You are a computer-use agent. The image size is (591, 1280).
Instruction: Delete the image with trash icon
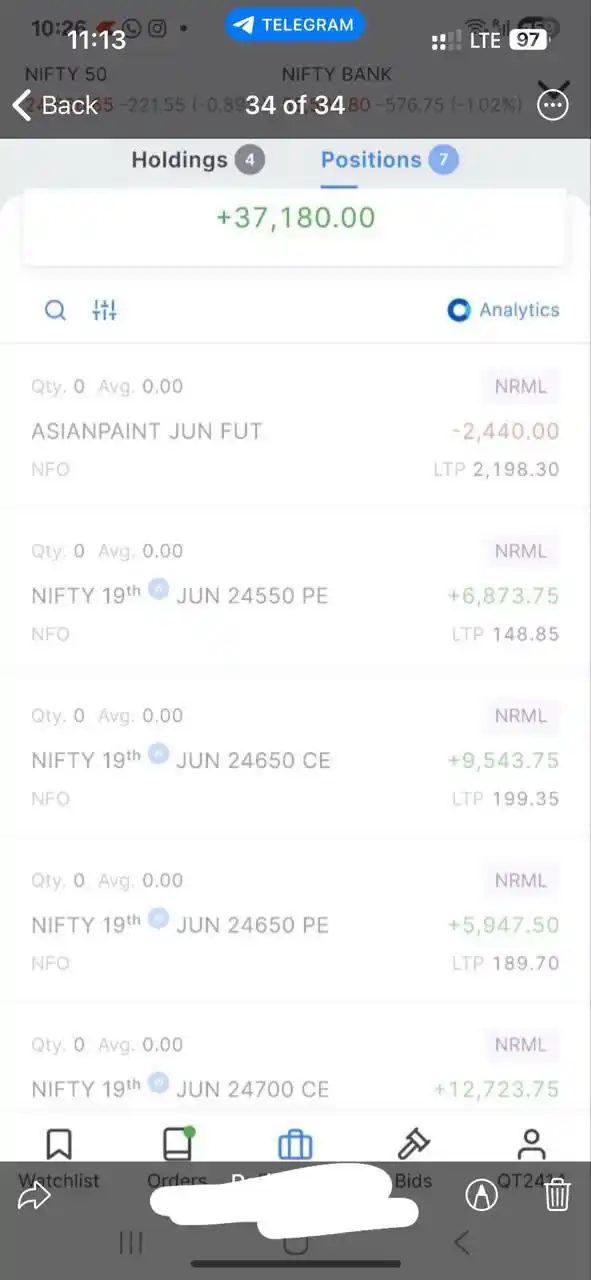point(558,1195)
